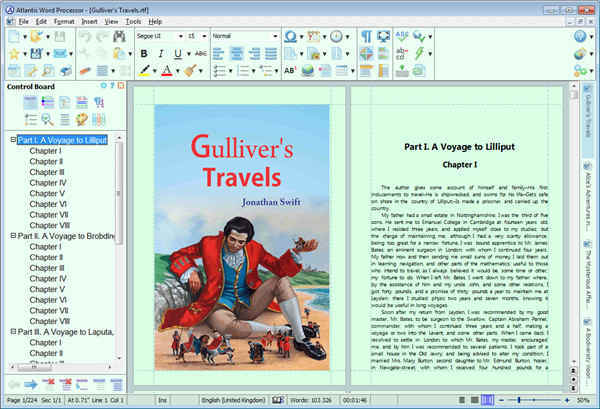Show special symbols pilcrow icon
600x409 pixels.
(x=366, y=37)
